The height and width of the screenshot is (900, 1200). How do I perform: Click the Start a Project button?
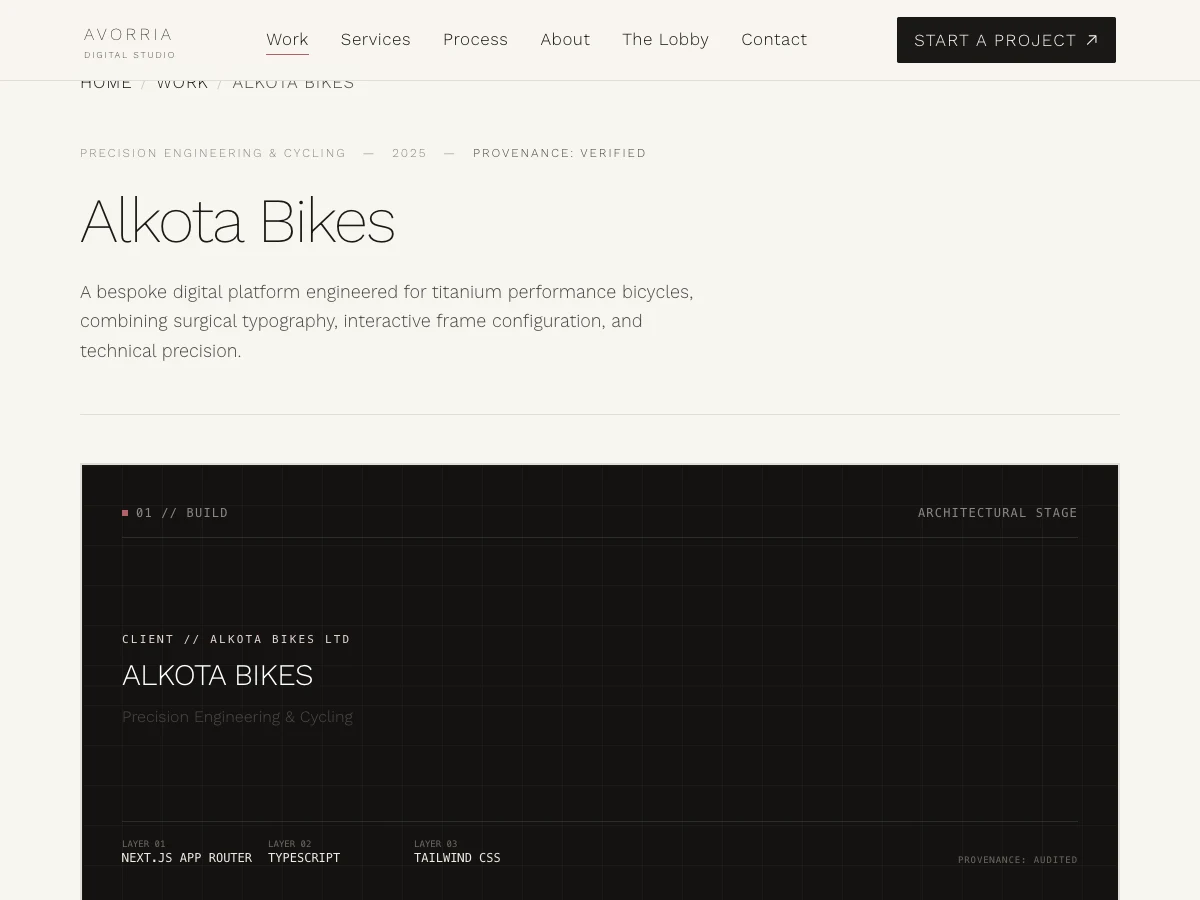click(1006, 40)
